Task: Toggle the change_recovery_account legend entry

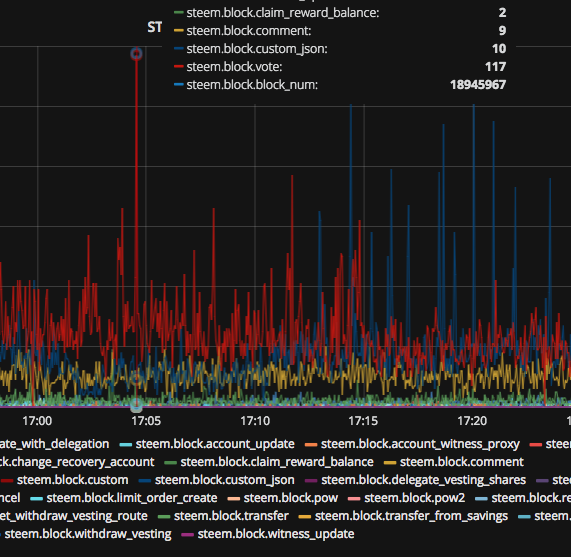Action: (x=77, y=462)
